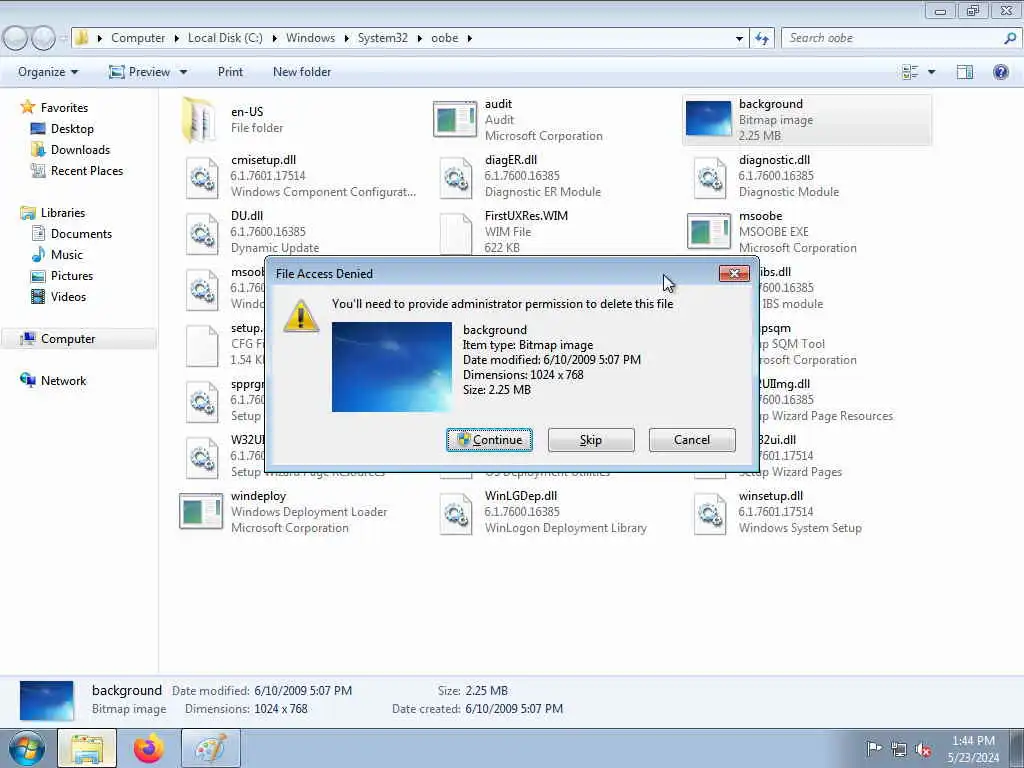Click the Skip button

point(590,440)
